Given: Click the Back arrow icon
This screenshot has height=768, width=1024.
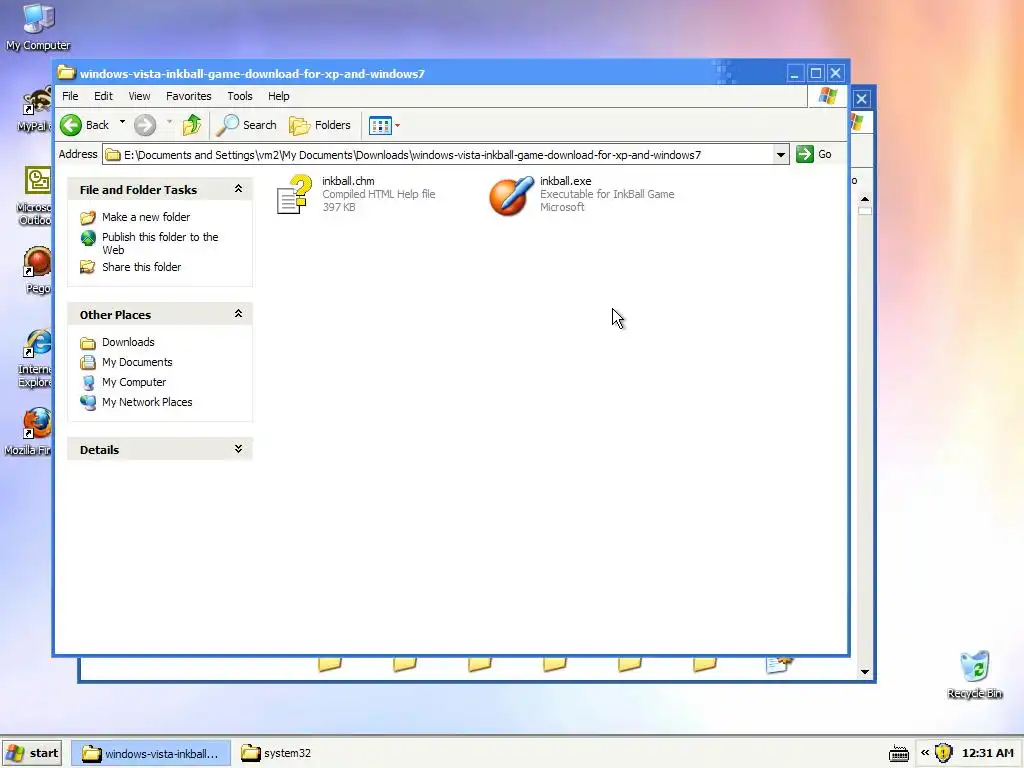Looking at the screenshot, I should (71, 125).
